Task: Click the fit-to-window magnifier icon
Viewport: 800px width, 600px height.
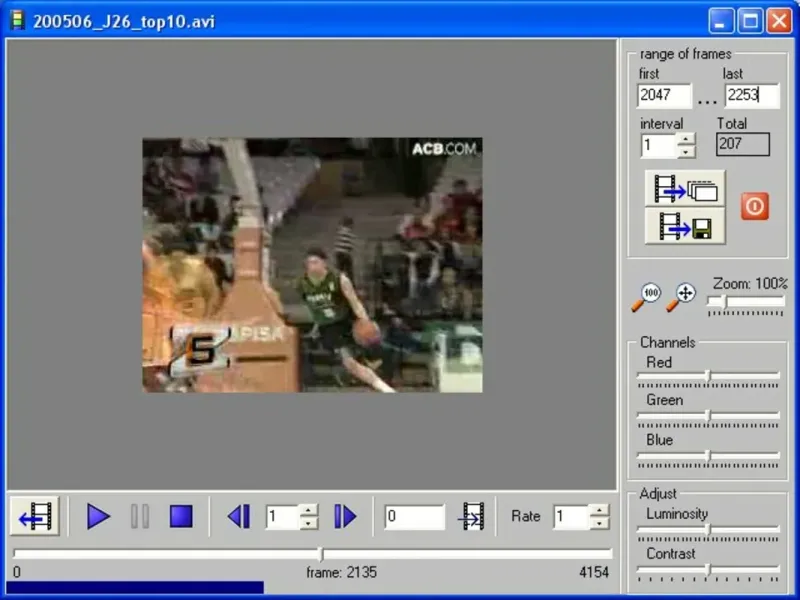Action: pos(681,297)
